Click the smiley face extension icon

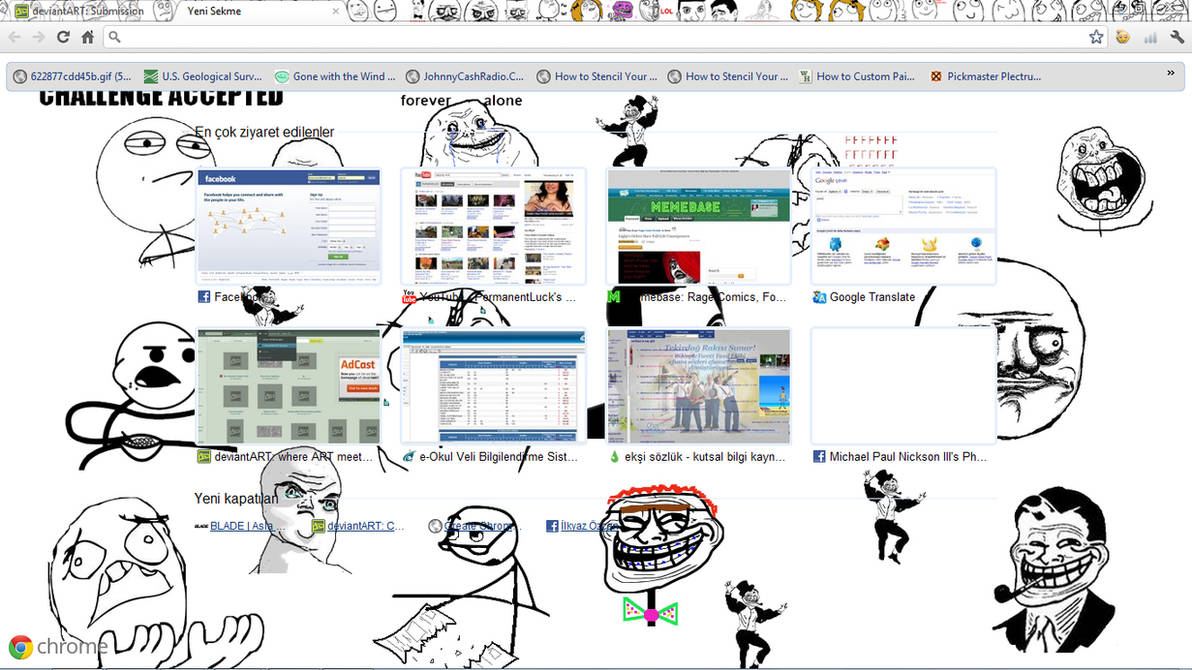click(x=1123, y=37)
